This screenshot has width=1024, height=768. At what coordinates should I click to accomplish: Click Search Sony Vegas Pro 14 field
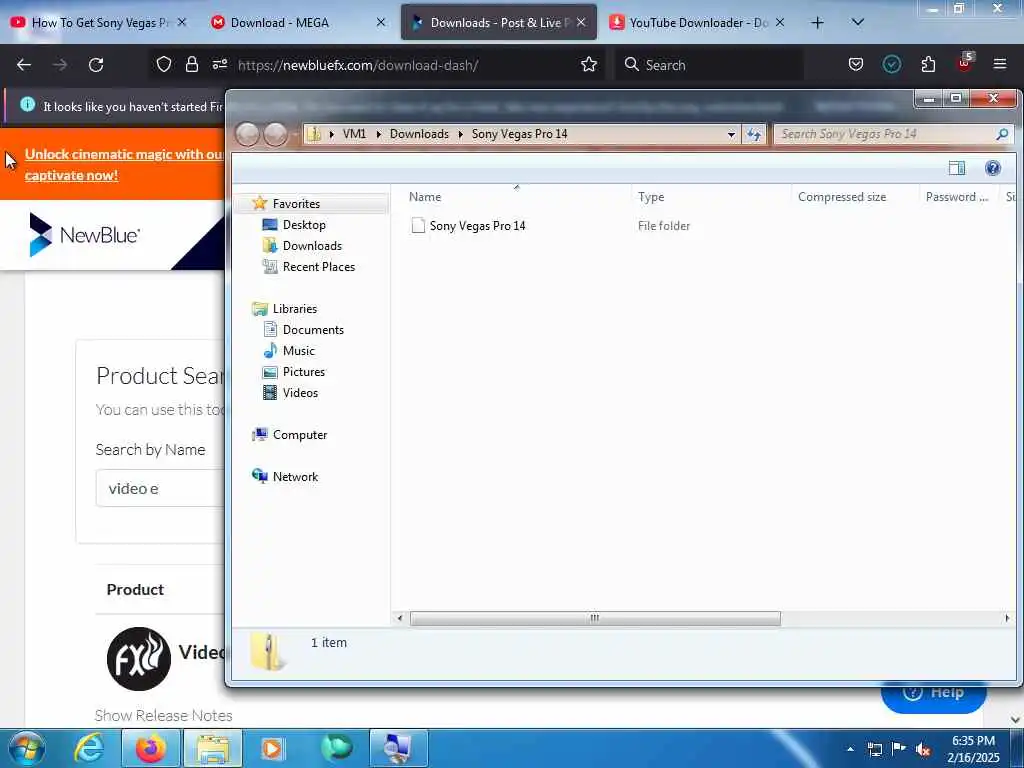coord(887,134)
